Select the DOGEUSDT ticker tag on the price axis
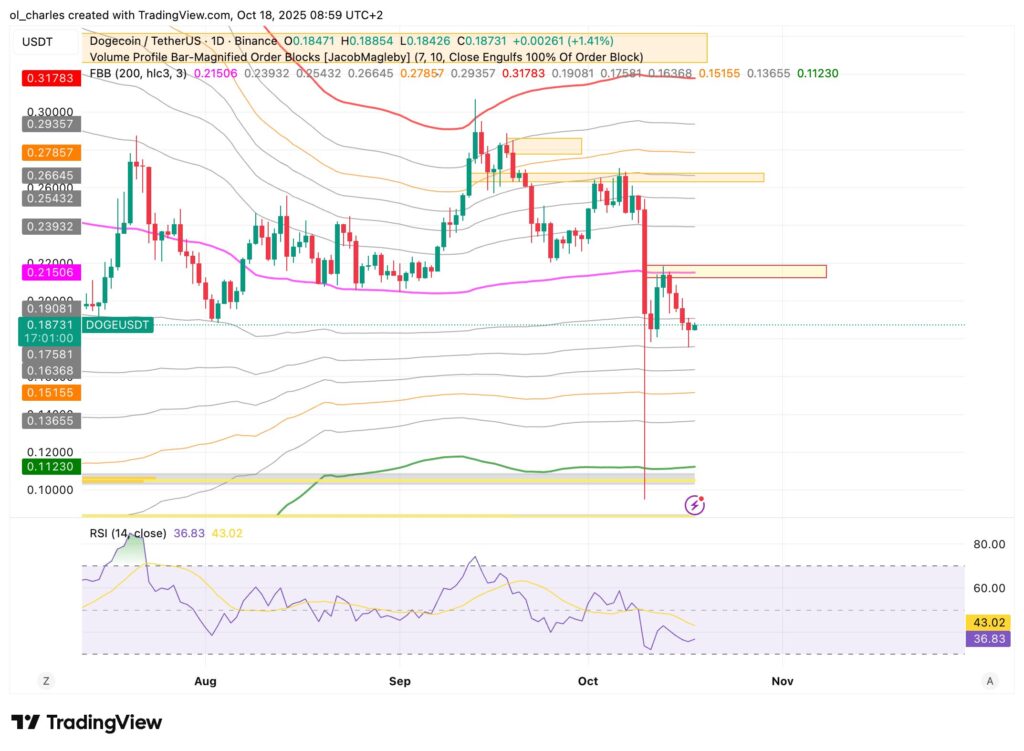1024x751 pixels. pos(117,325)
